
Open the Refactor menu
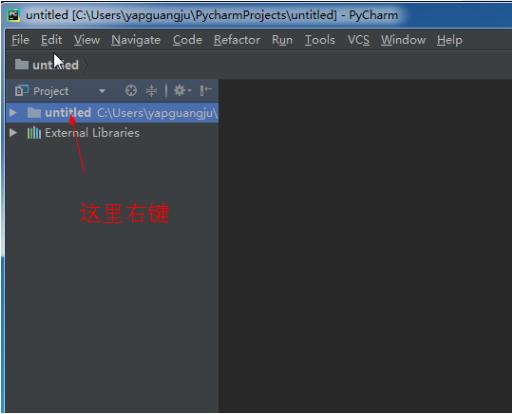[x=237, y=40]
